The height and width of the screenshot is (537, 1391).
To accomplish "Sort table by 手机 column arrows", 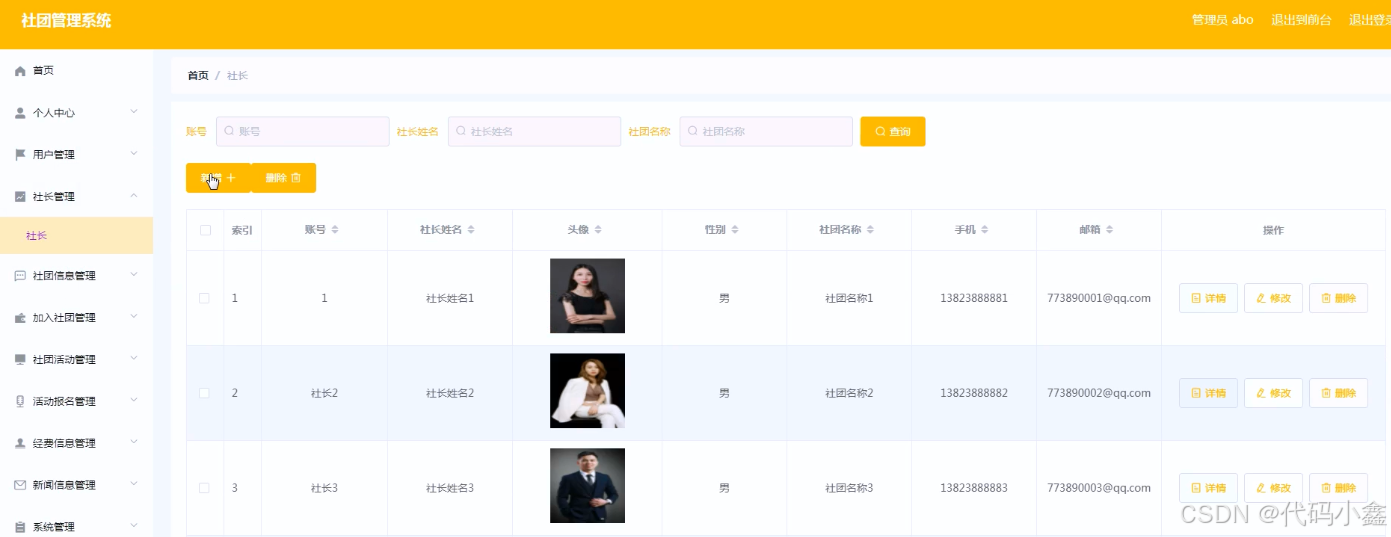I will pos(984,230).
